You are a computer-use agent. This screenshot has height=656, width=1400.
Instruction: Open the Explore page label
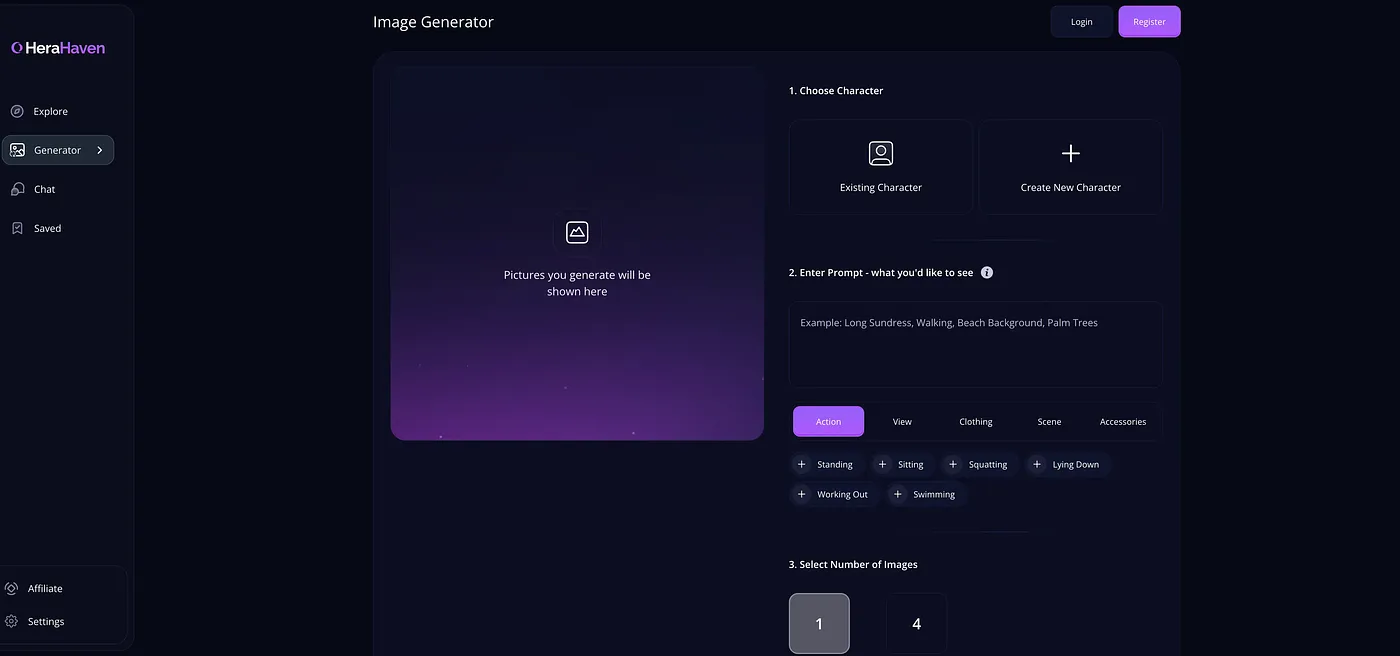(51, 111)
